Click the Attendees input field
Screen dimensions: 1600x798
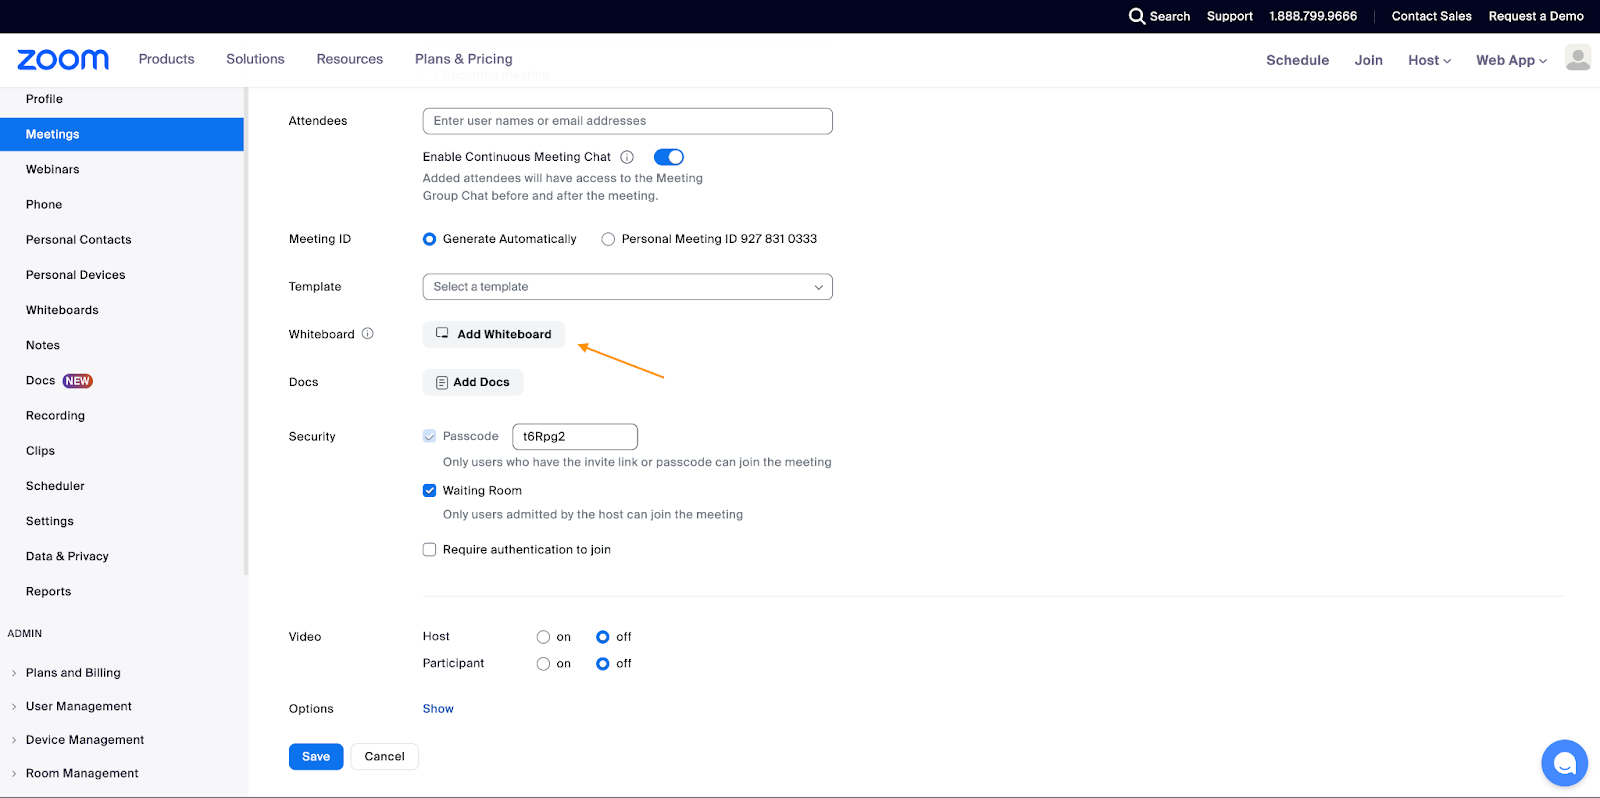[627, 121]
